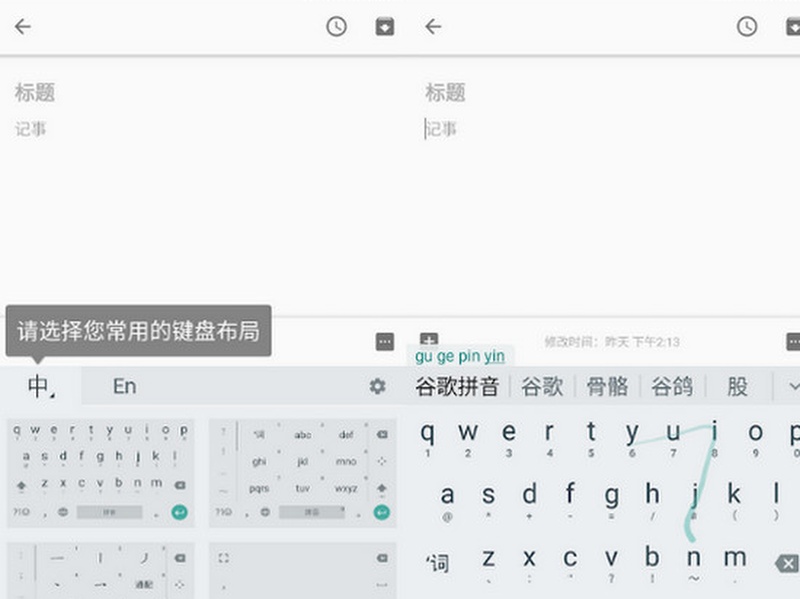
Task: Select candidate 股
Action: pyautogui.click(x=737, y=386)
